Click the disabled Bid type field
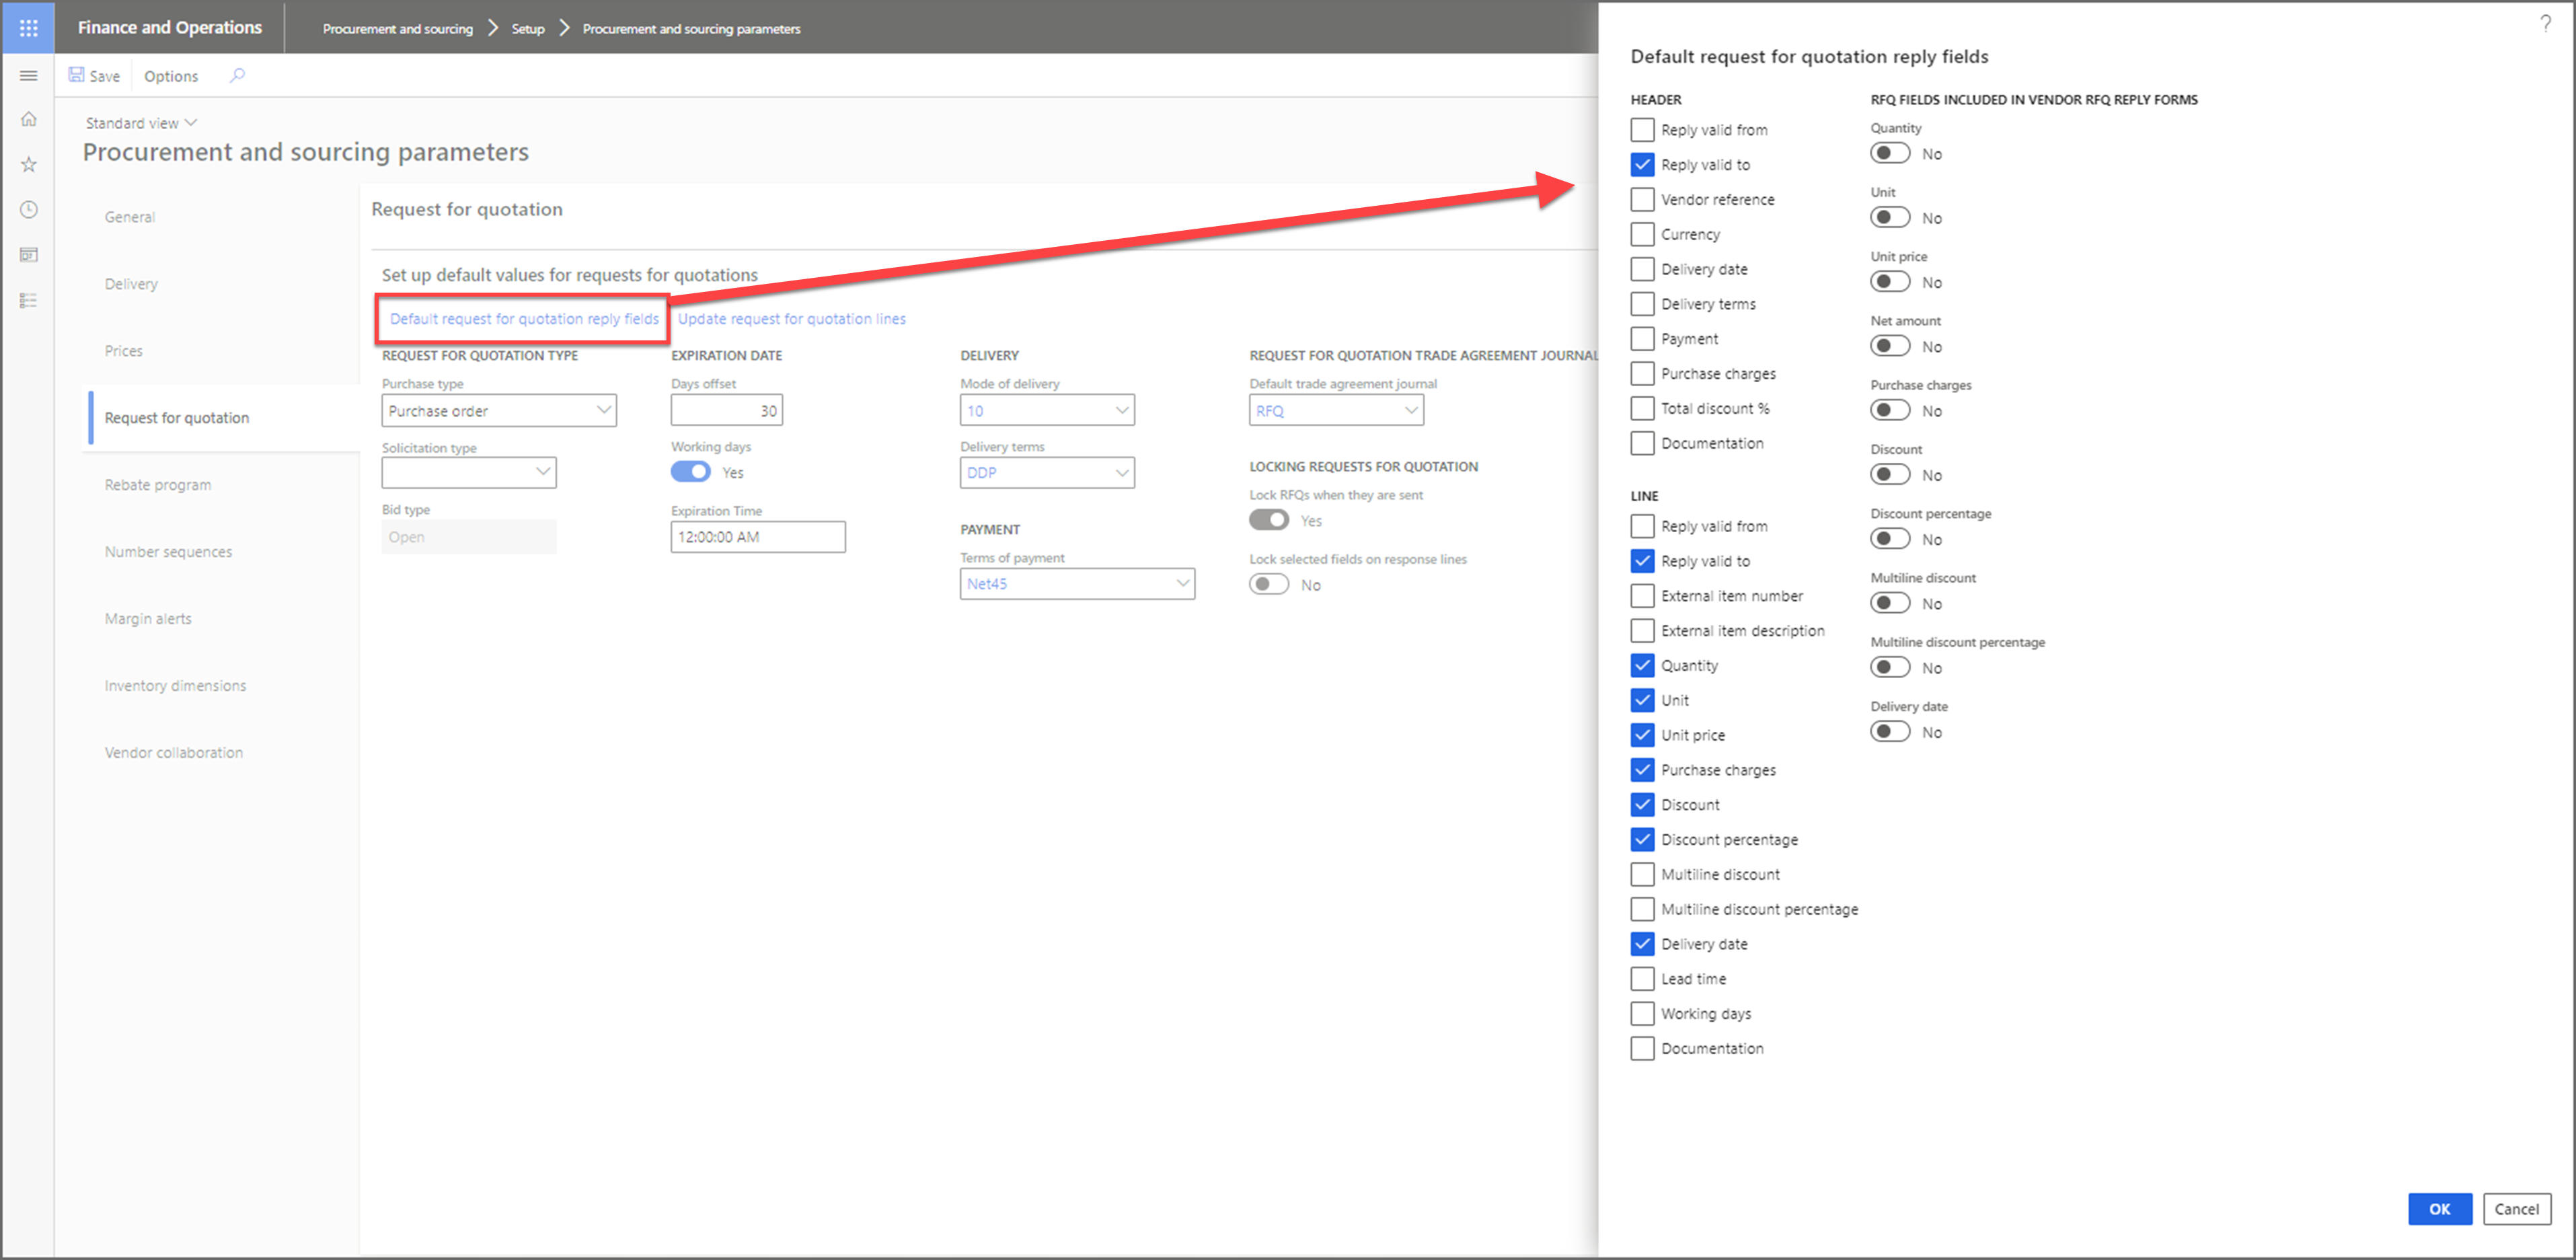This screenshot has height=1260, width=2576. pyautogui.click(x=468, y=537)
